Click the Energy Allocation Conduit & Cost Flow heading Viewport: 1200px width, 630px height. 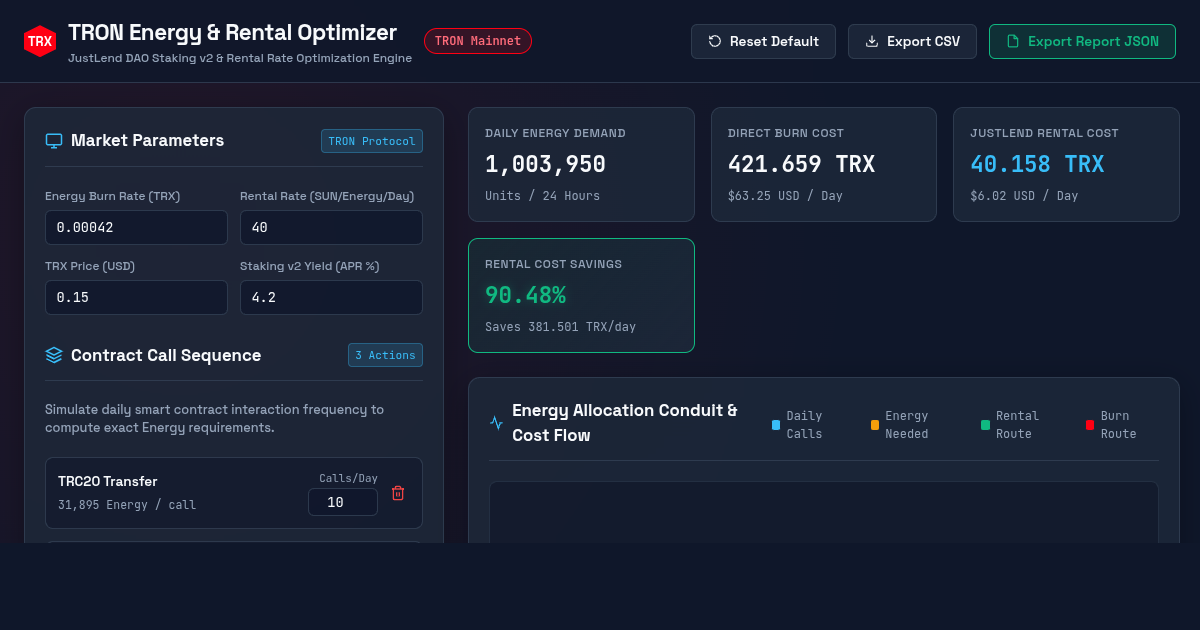pyautogui.click(x=625, y=423)
